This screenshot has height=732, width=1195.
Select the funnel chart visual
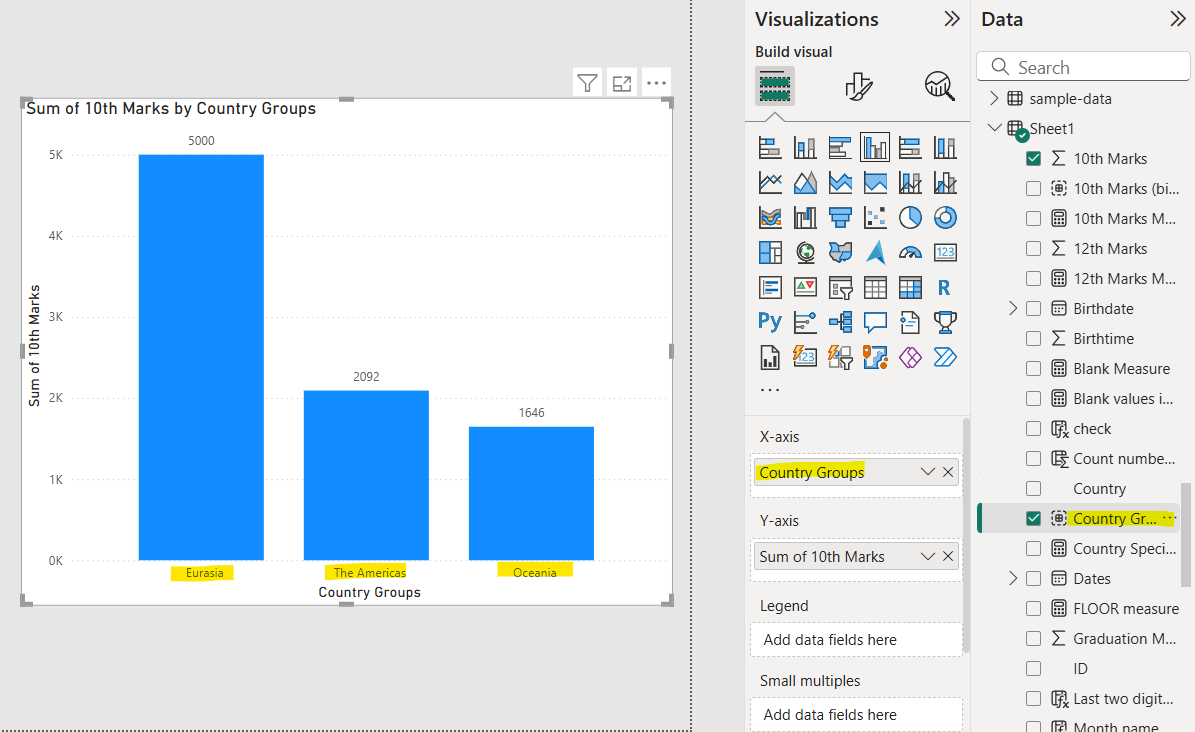[840, 217]
